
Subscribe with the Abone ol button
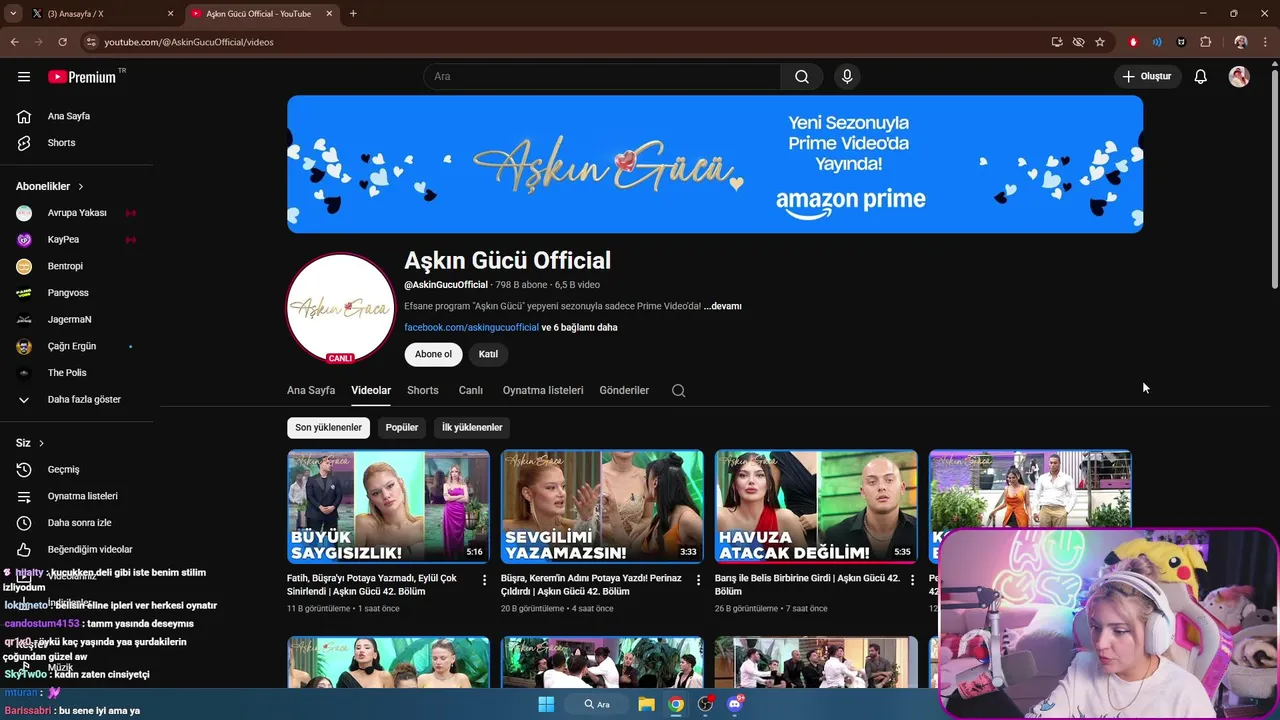(x=433, y=354)
